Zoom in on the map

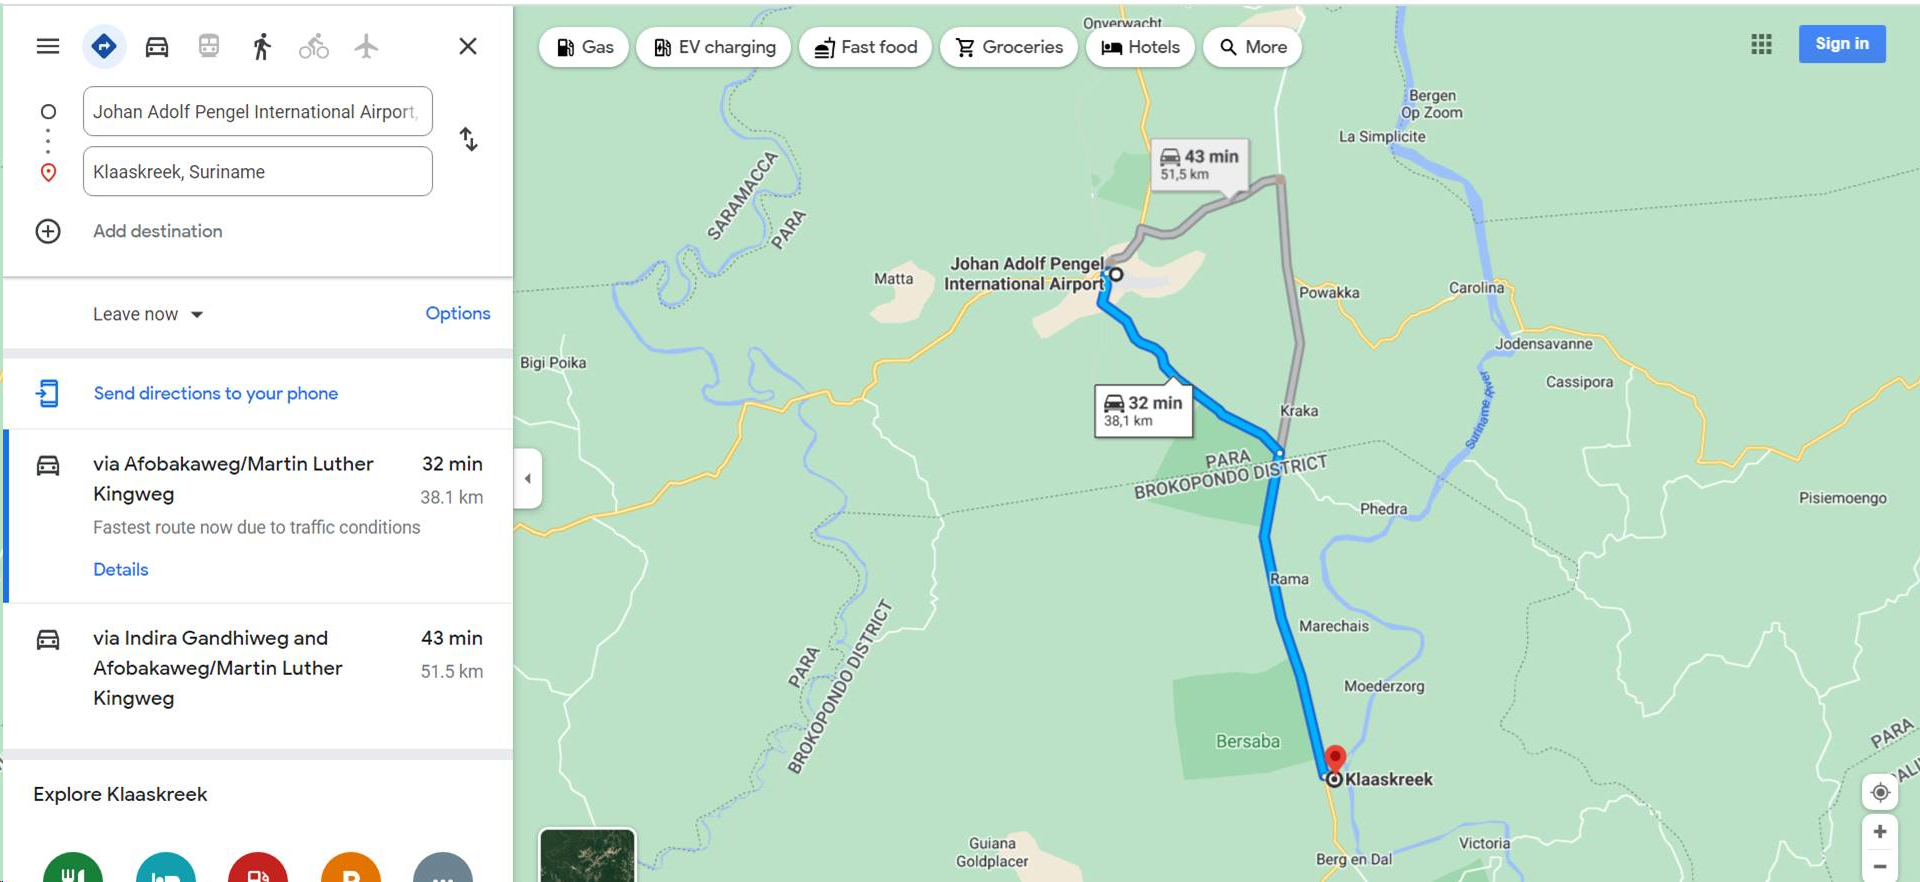(x=1880, y=831)
